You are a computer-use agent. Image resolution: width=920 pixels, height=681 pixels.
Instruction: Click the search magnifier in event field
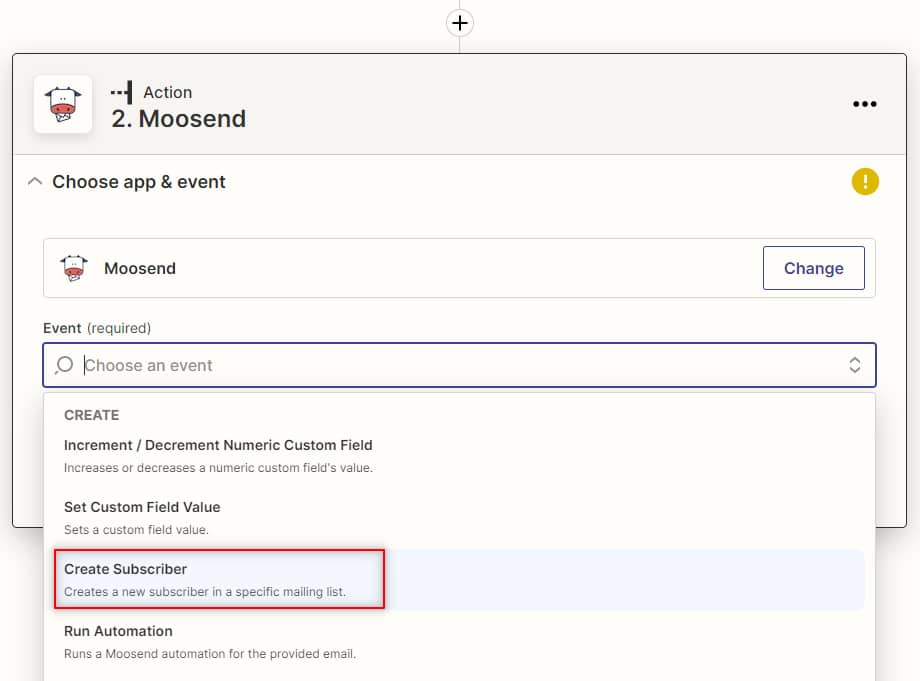(64, 365)
